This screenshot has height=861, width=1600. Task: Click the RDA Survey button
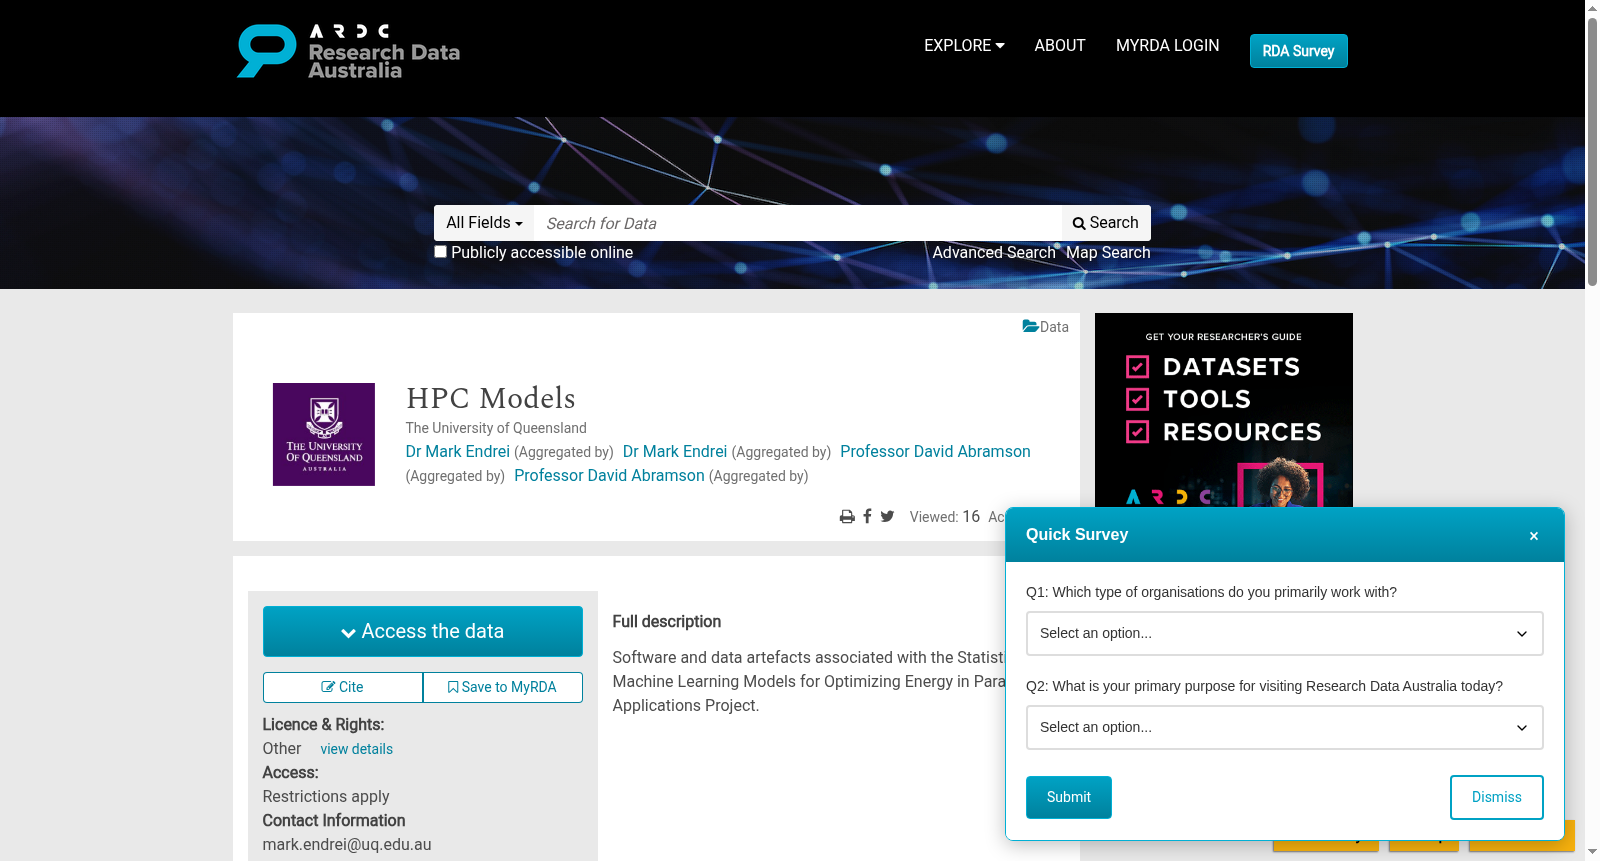1298,51
